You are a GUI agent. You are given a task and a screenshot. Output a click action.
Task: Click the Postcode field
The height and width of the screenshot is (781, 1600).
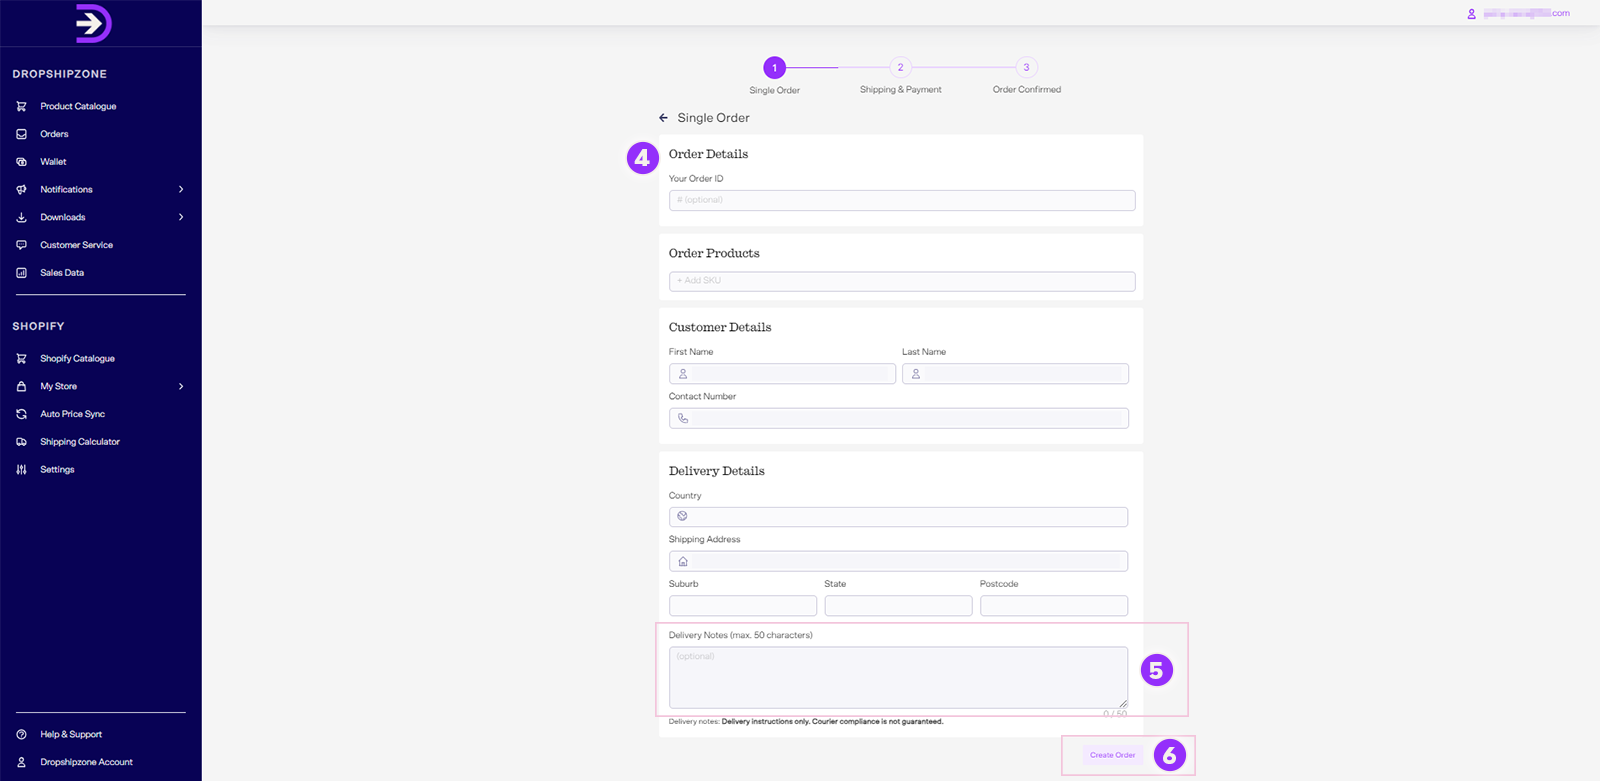[x=1054, y=606]
